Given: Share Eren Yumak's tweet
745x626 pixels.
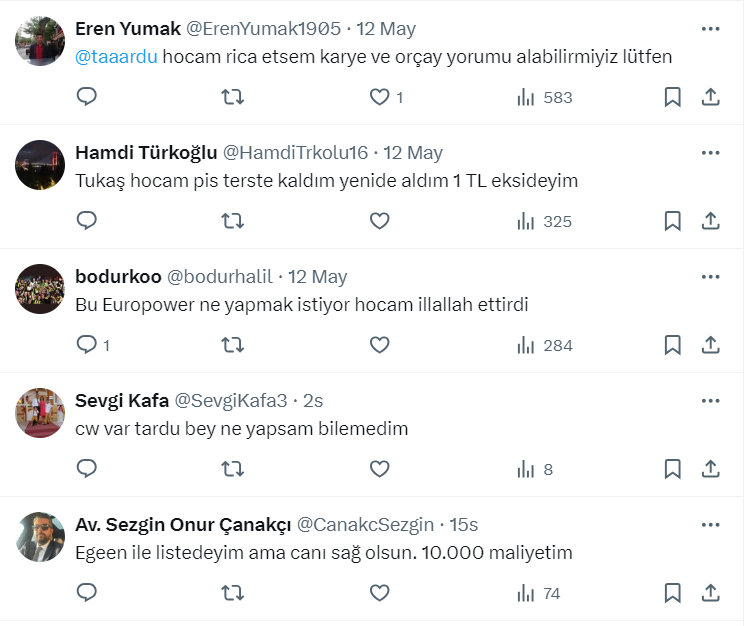Looking at the screenshot, I should (710, 97).
